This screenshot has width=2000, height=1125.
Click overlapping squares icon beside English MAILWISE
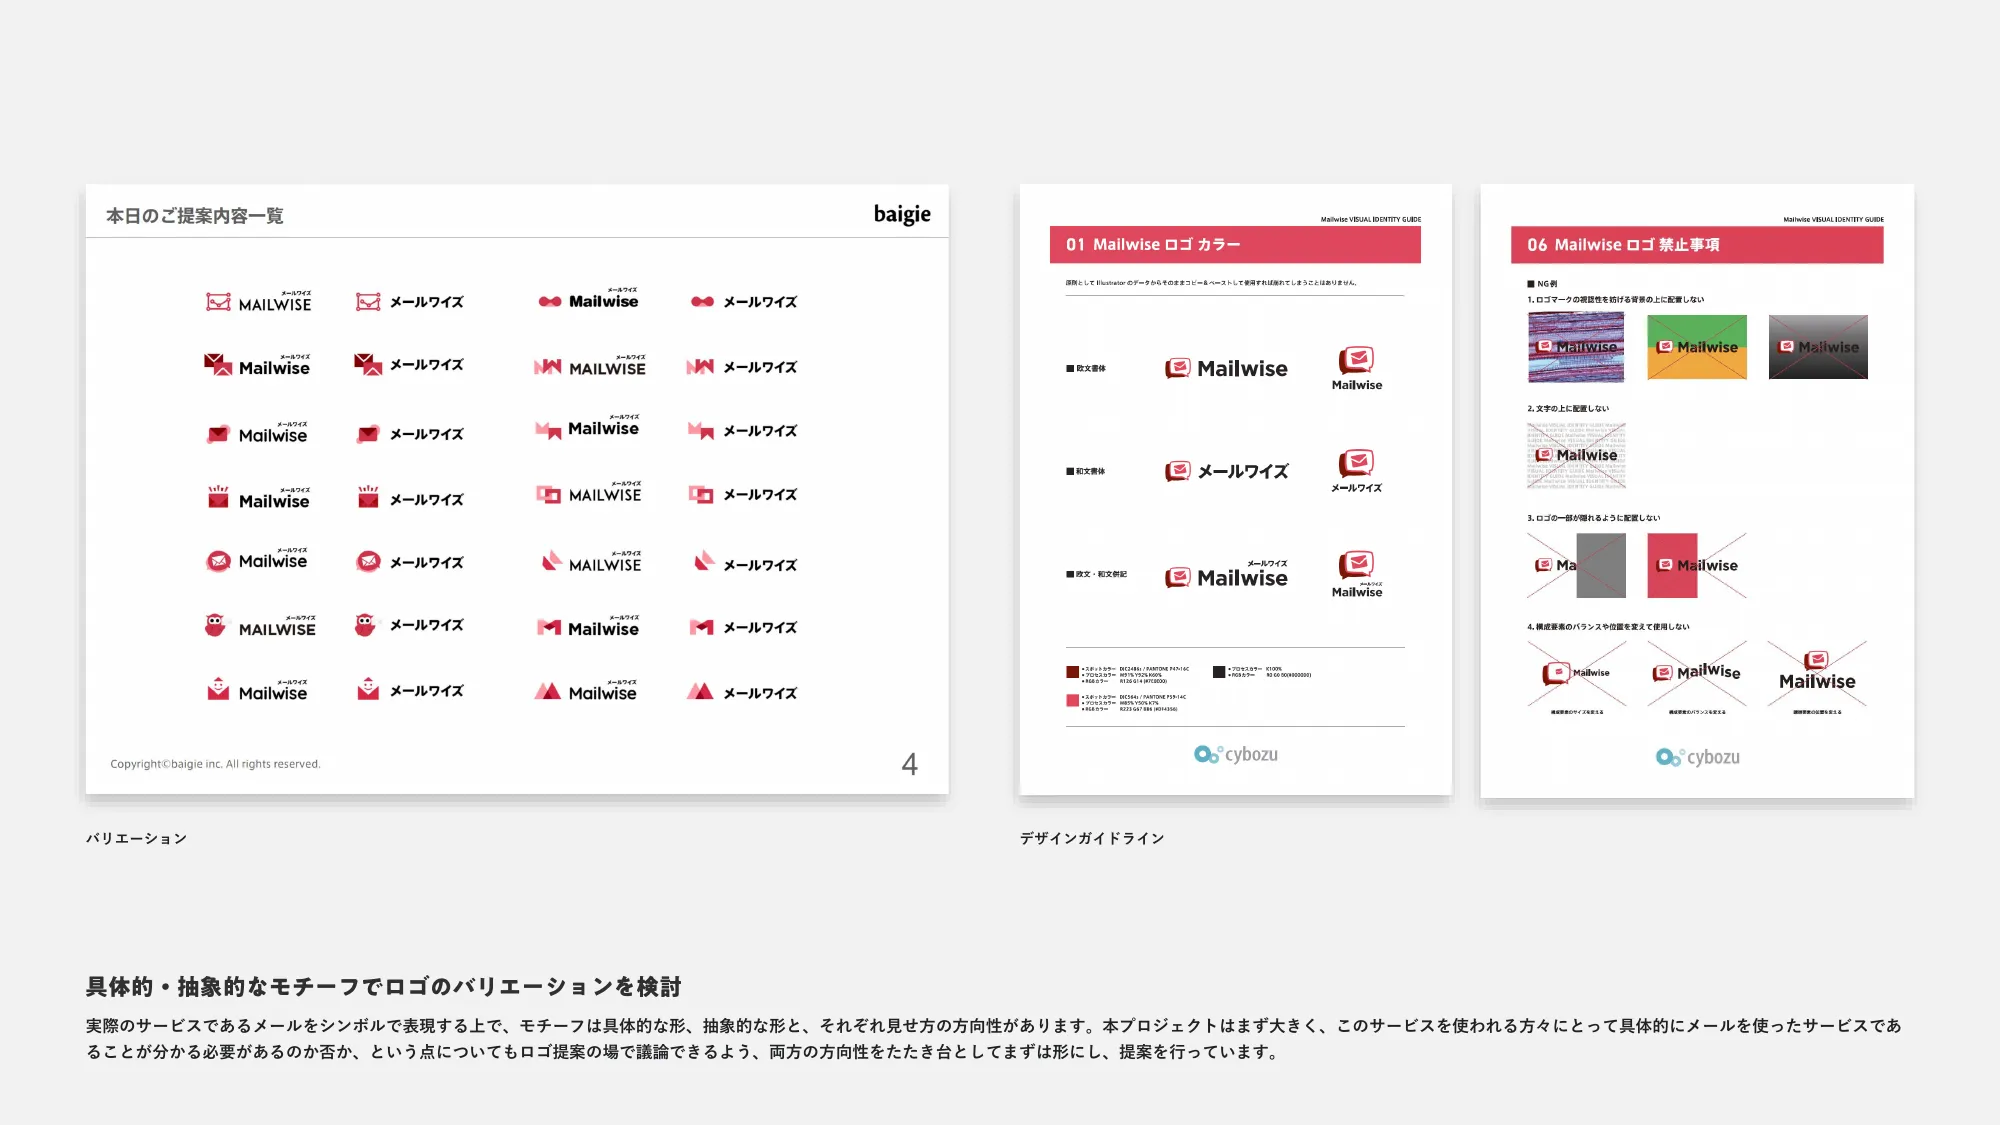(x=548, y=494)
